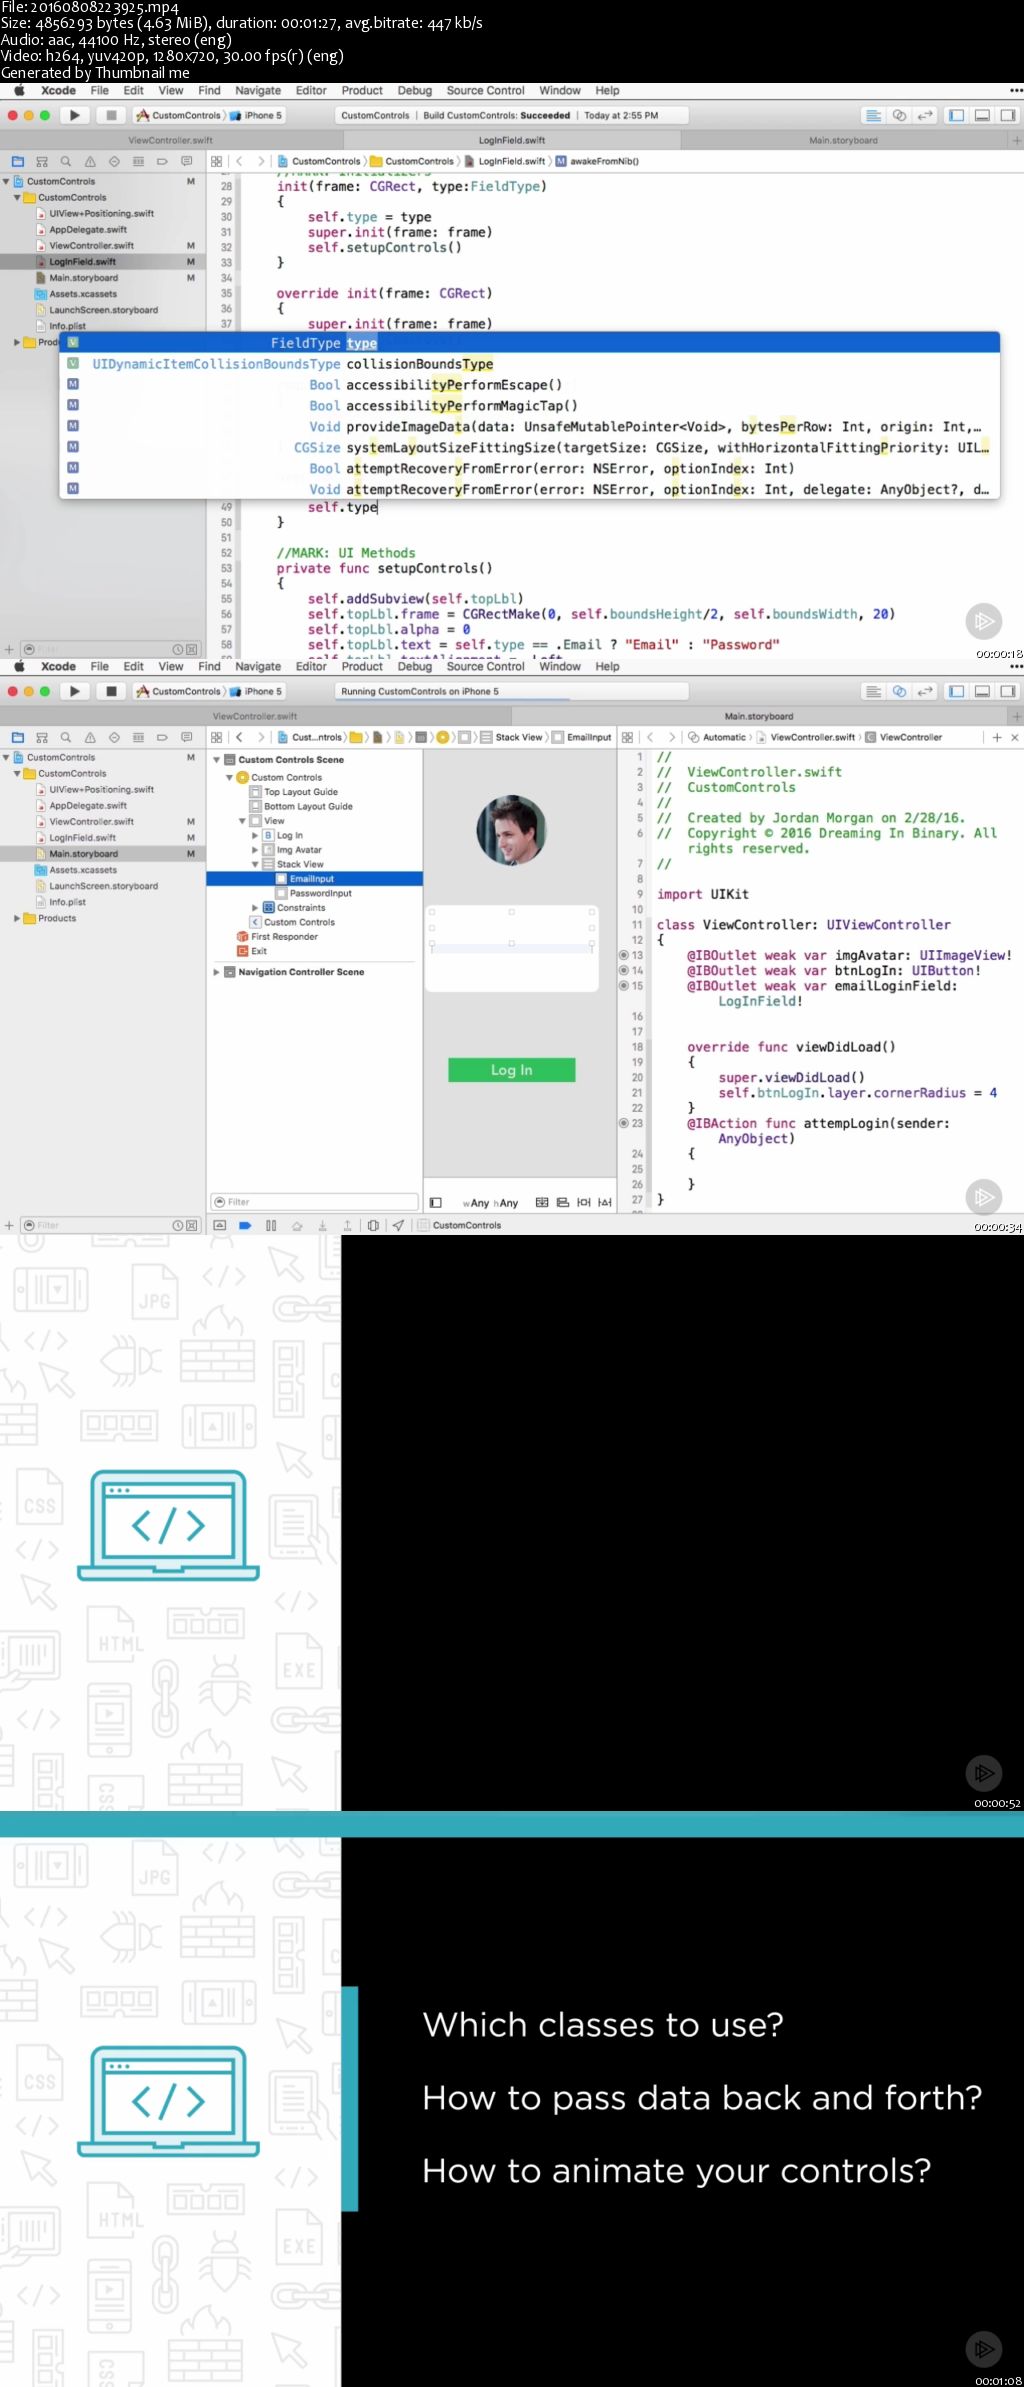The height and width of the screenshot is (2387, 1024).
Task: Open Report navigator icon in storyboard frame sidebar
Action: pos(186,737)
